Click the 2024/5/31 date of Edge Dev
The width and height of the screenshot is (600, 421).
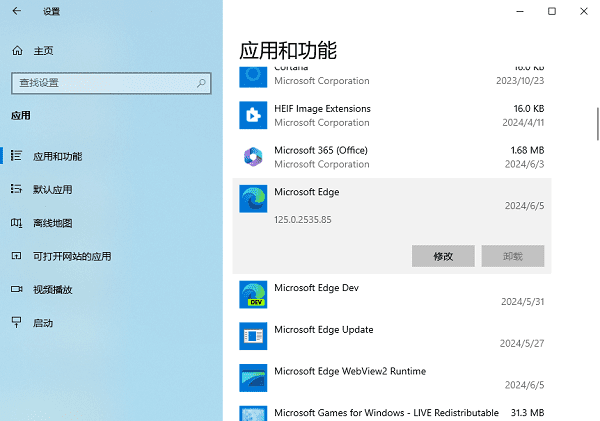coord(523,302)
